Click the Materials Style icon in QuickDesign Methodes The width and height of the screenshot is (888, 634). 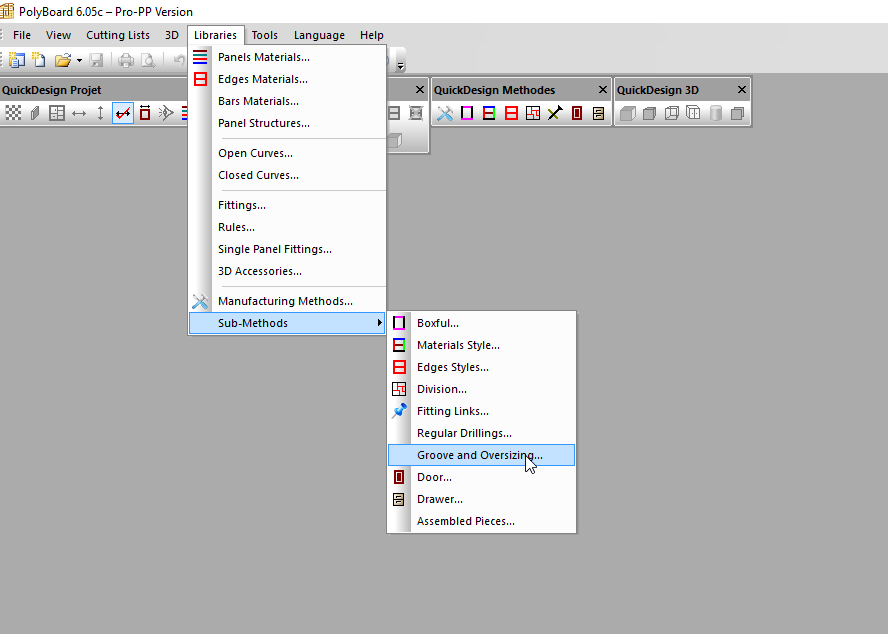[489, 113]
